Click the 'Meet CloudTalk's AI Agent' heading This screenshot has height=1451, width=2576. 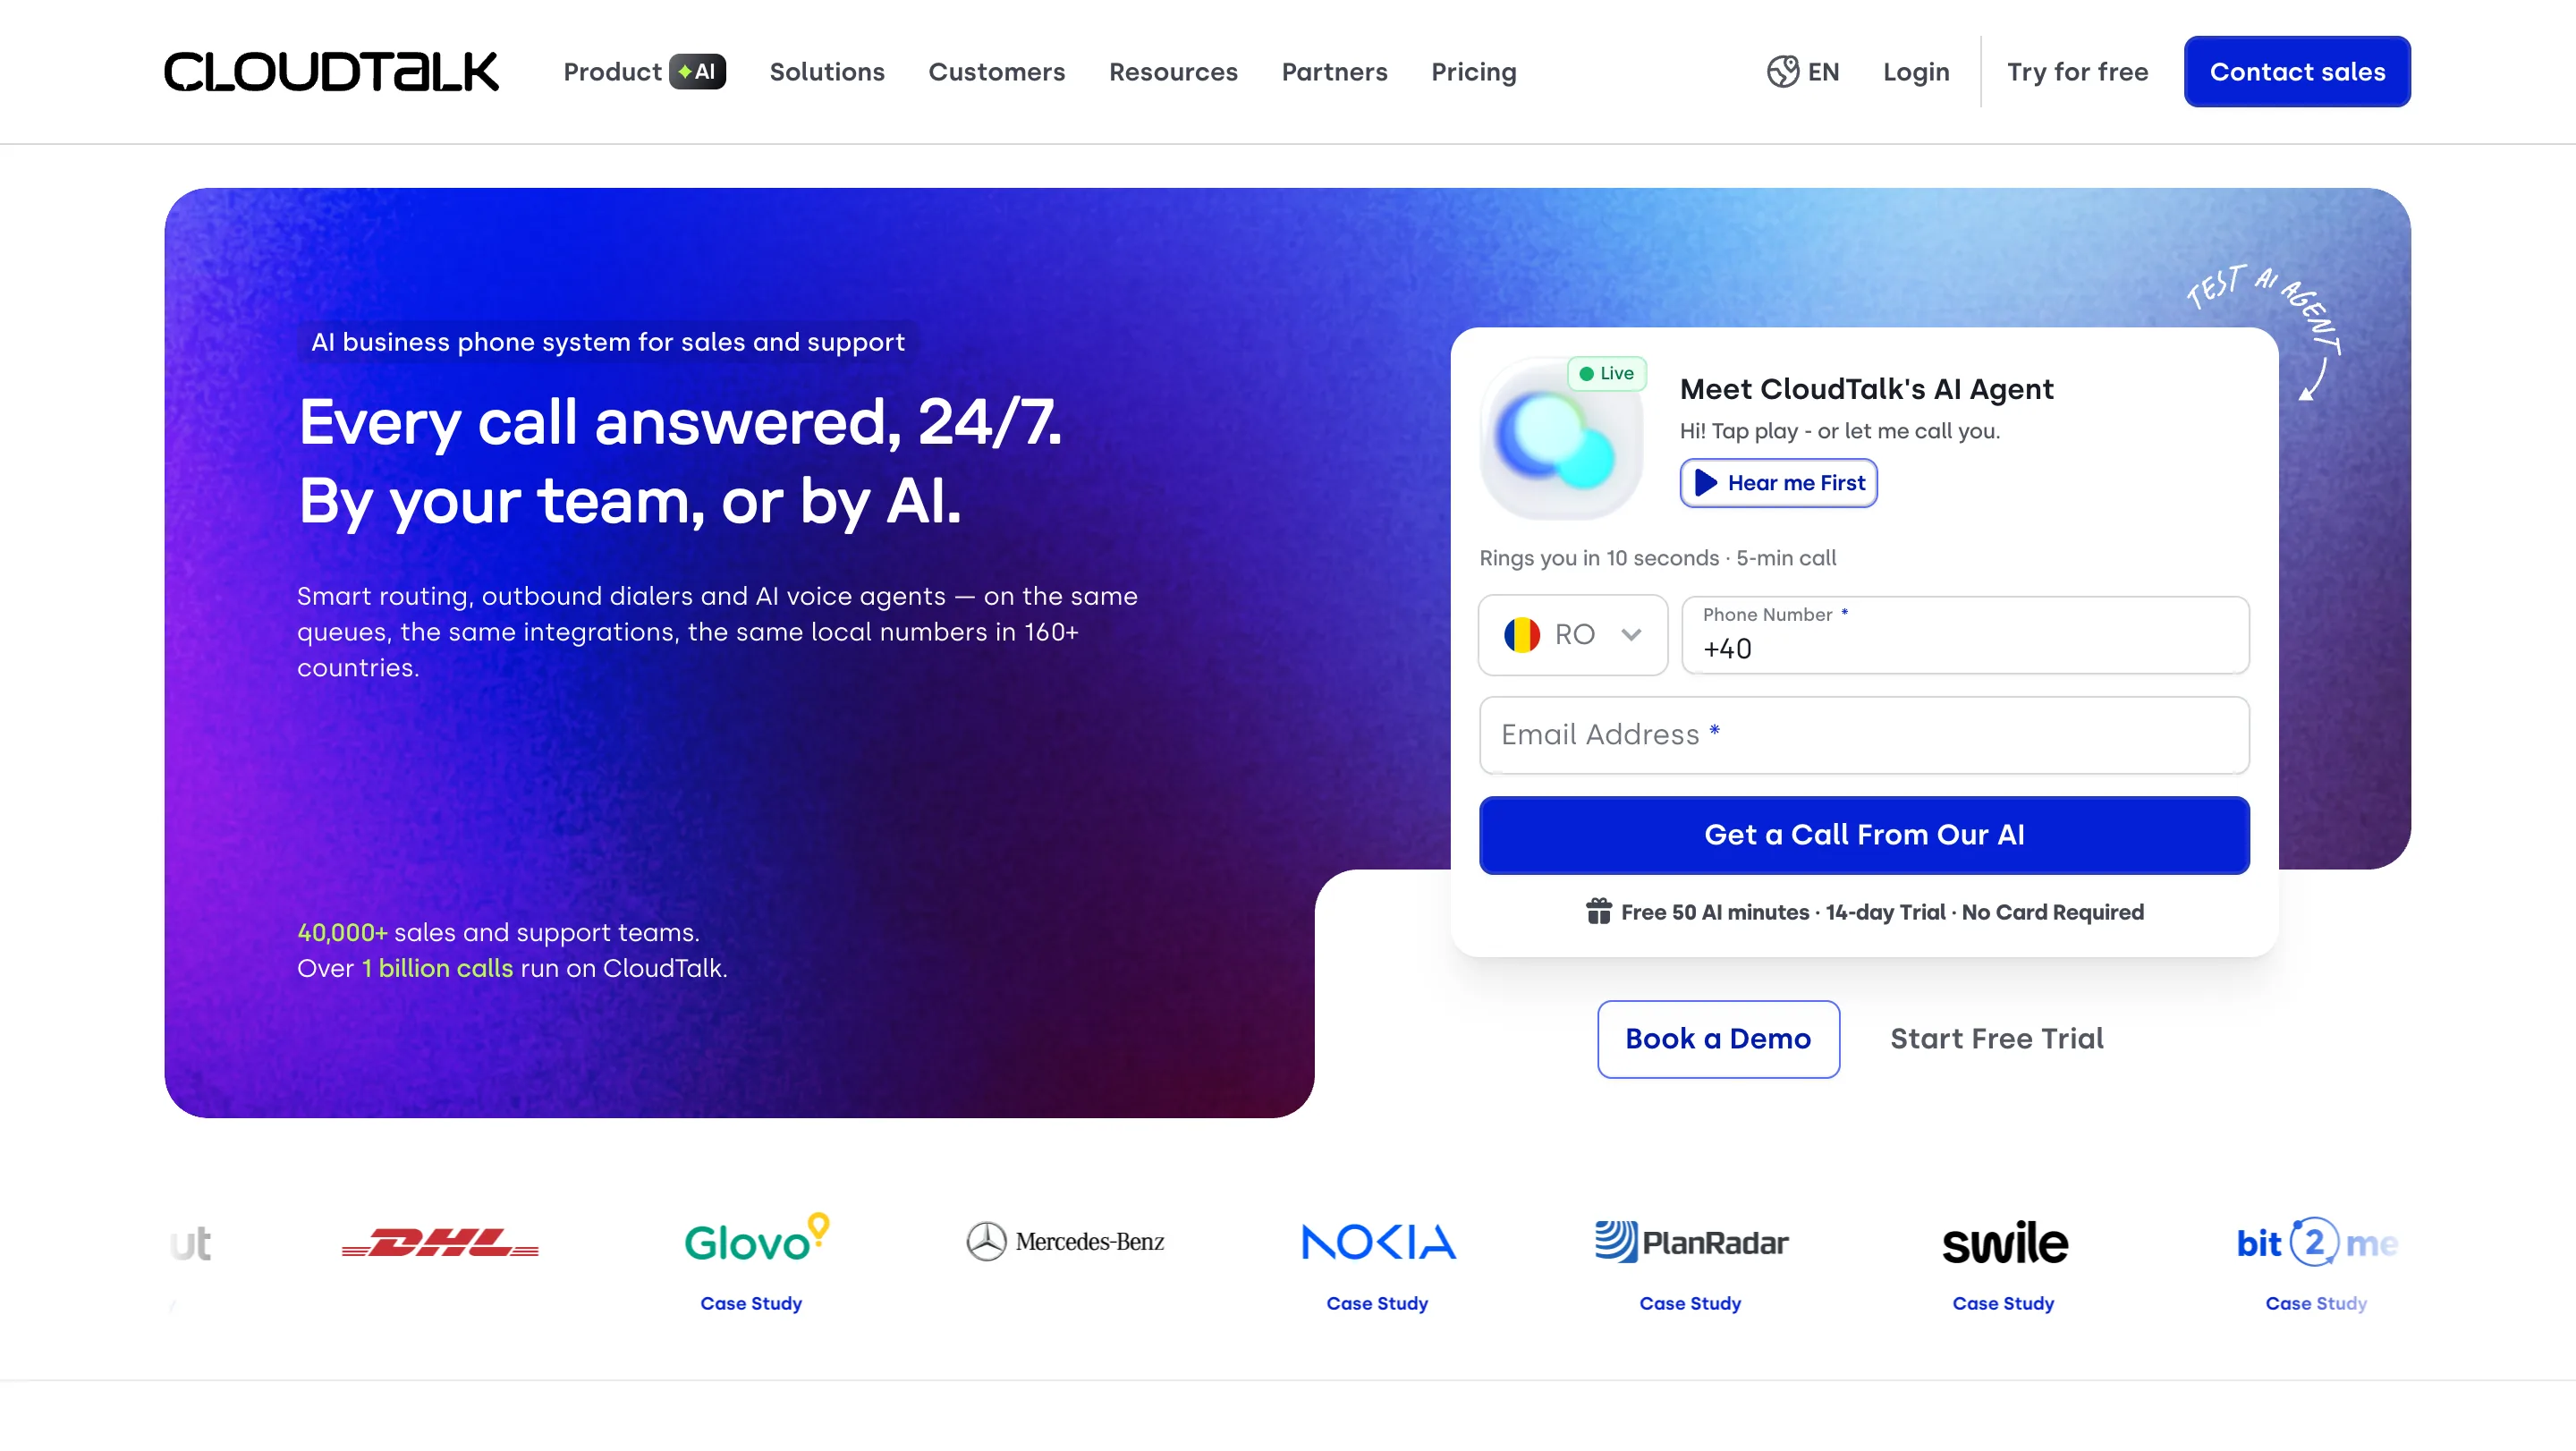(x=1866, y=389)
